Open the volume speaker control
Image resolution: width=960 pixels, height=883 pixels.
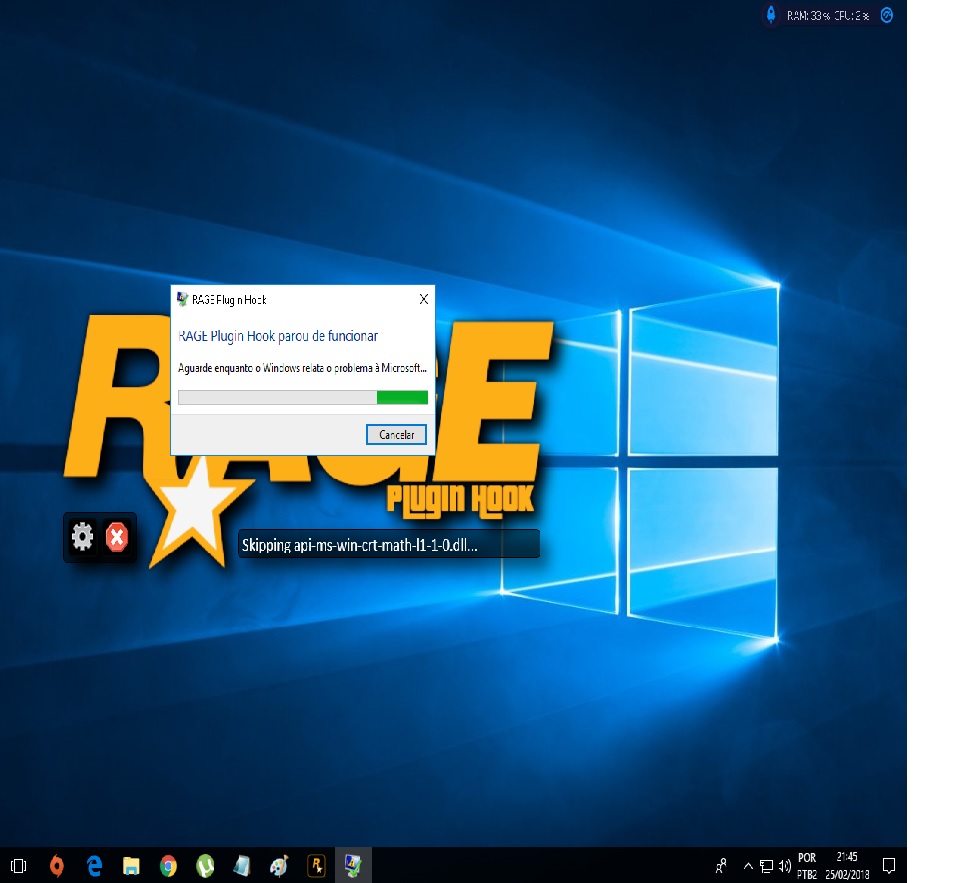(x=785, y=865)
